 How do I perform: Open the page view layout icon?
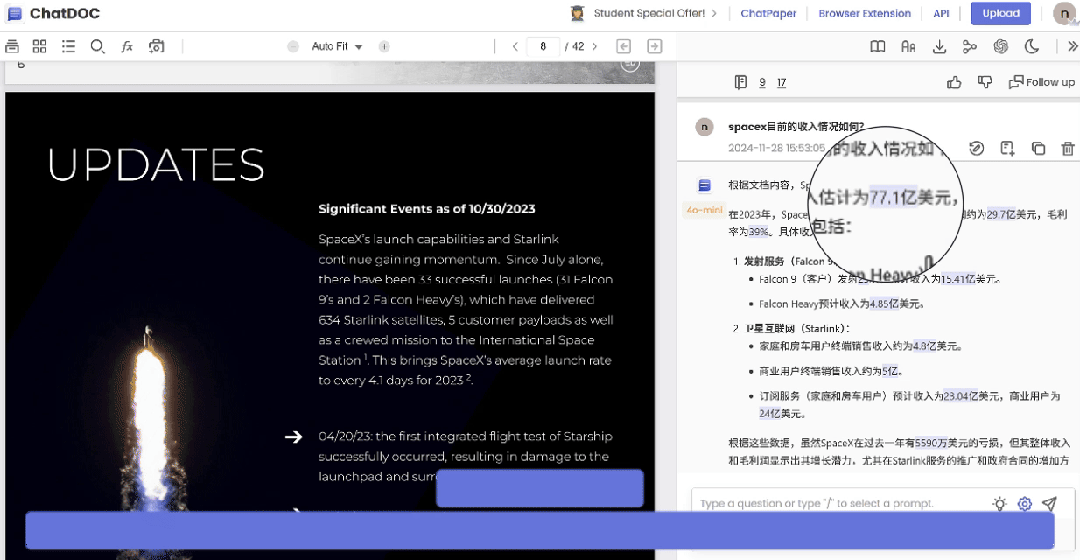(12, 46)
